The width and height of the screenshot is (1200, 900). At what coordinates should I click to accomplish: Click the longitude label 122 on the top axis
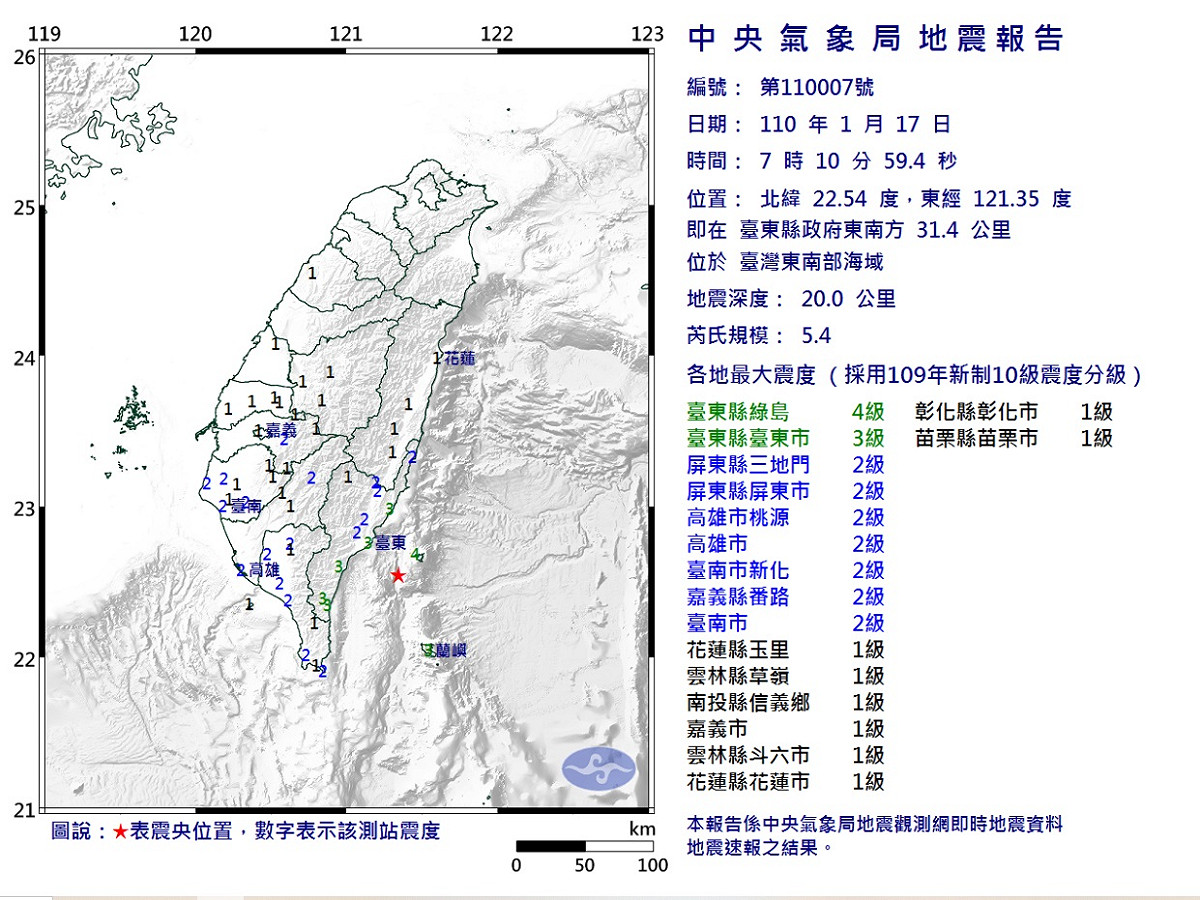(x=497, y=33)
